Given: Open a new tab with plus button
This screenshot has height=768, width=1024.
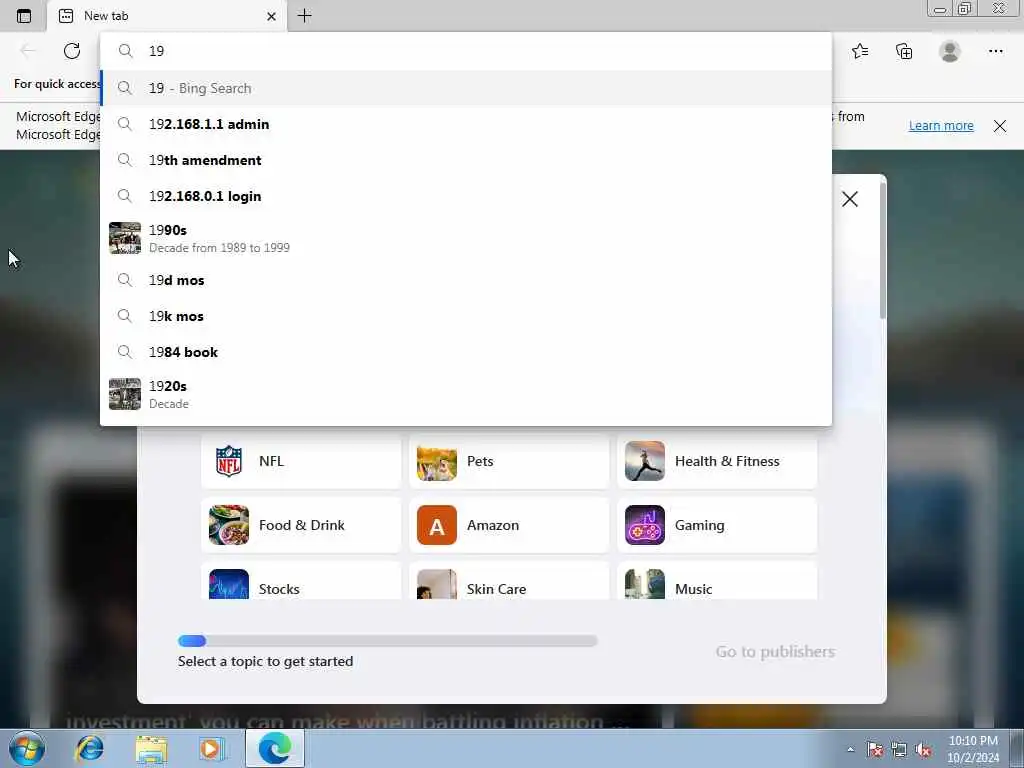Looking at the screenshot, I should [304, 16].
